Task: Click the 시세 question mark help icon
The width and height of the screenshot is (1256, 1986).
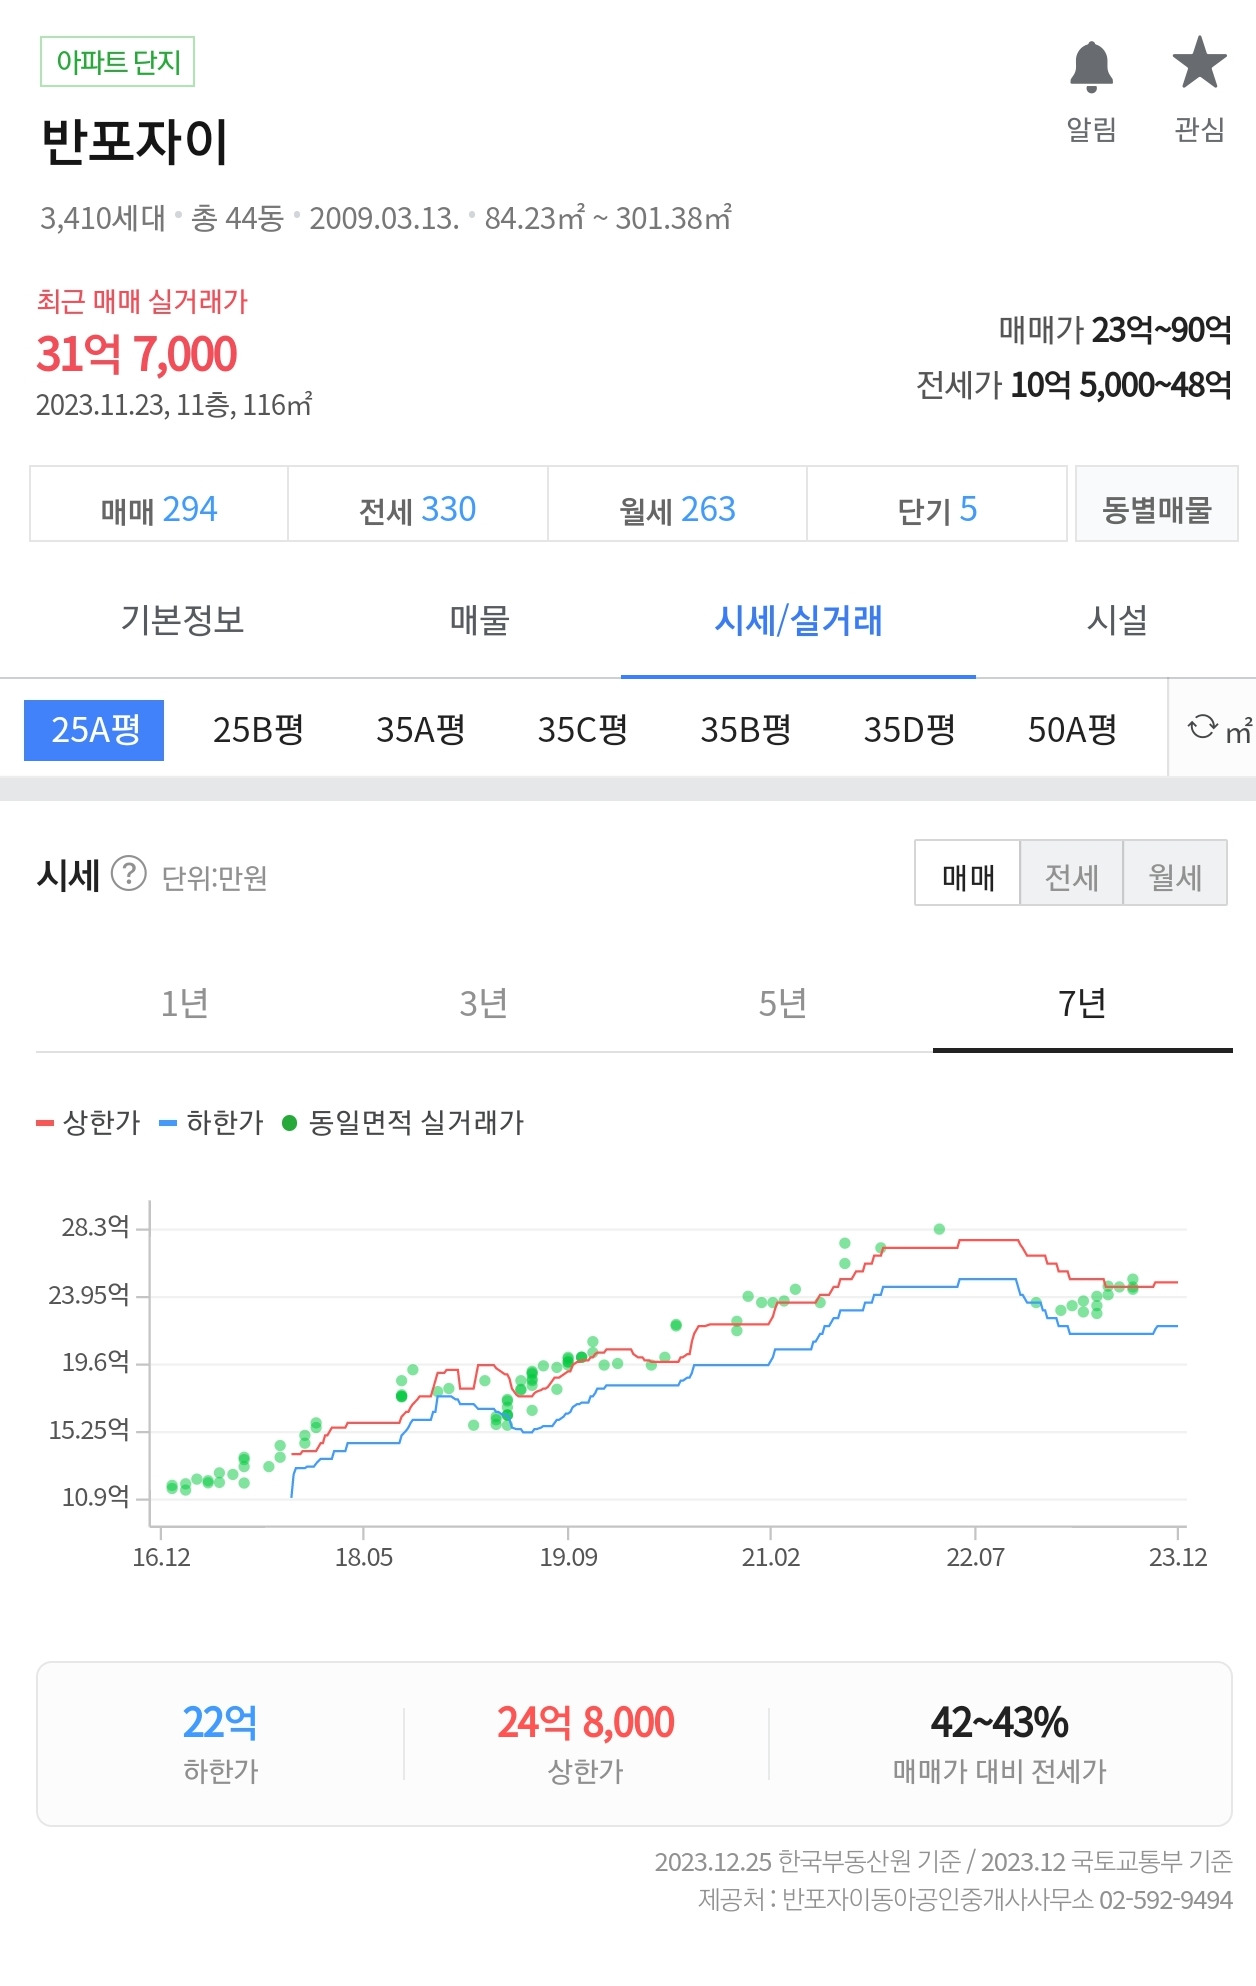Action: [x=129, y=874]
